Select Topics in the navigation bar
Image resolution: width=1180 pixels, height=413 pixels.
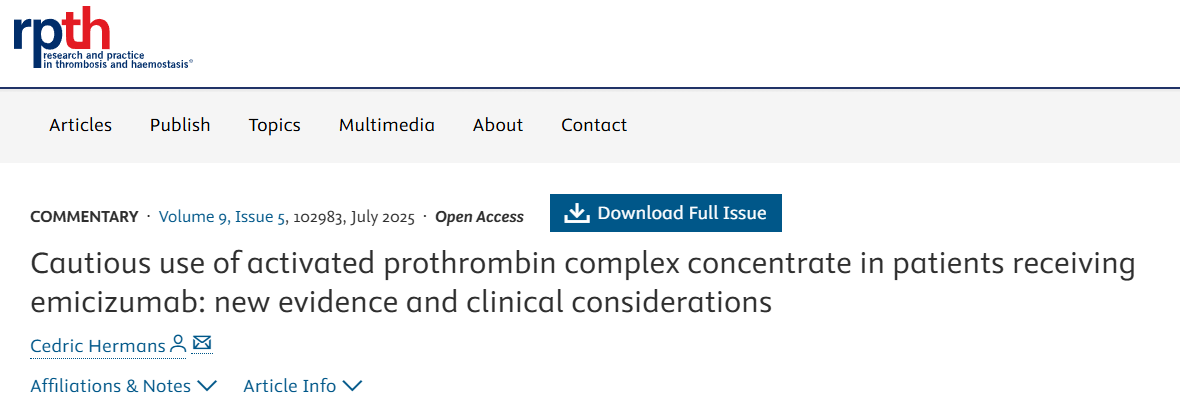pyautogui.click(x=275, y=125)
